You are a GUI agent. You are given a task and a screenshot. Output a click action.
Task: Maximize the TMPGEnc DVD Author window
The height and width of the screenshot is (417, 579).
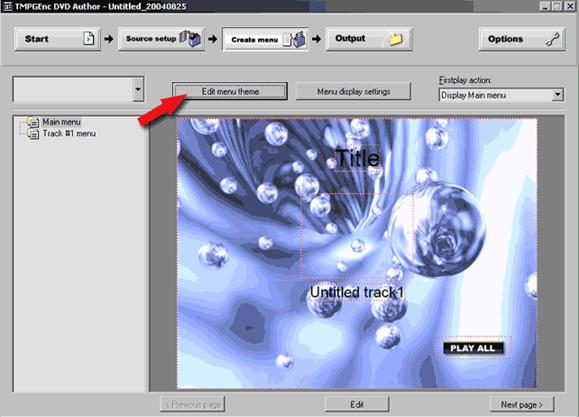coord(557,6)
